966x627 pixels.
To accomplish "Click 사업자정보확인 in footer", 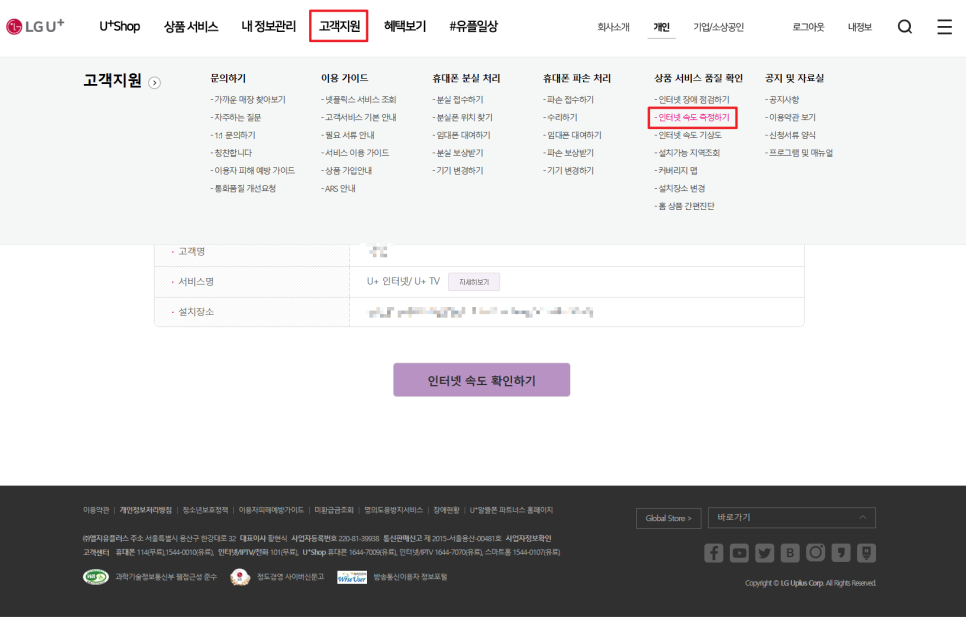I will click(x=529, y=538).
